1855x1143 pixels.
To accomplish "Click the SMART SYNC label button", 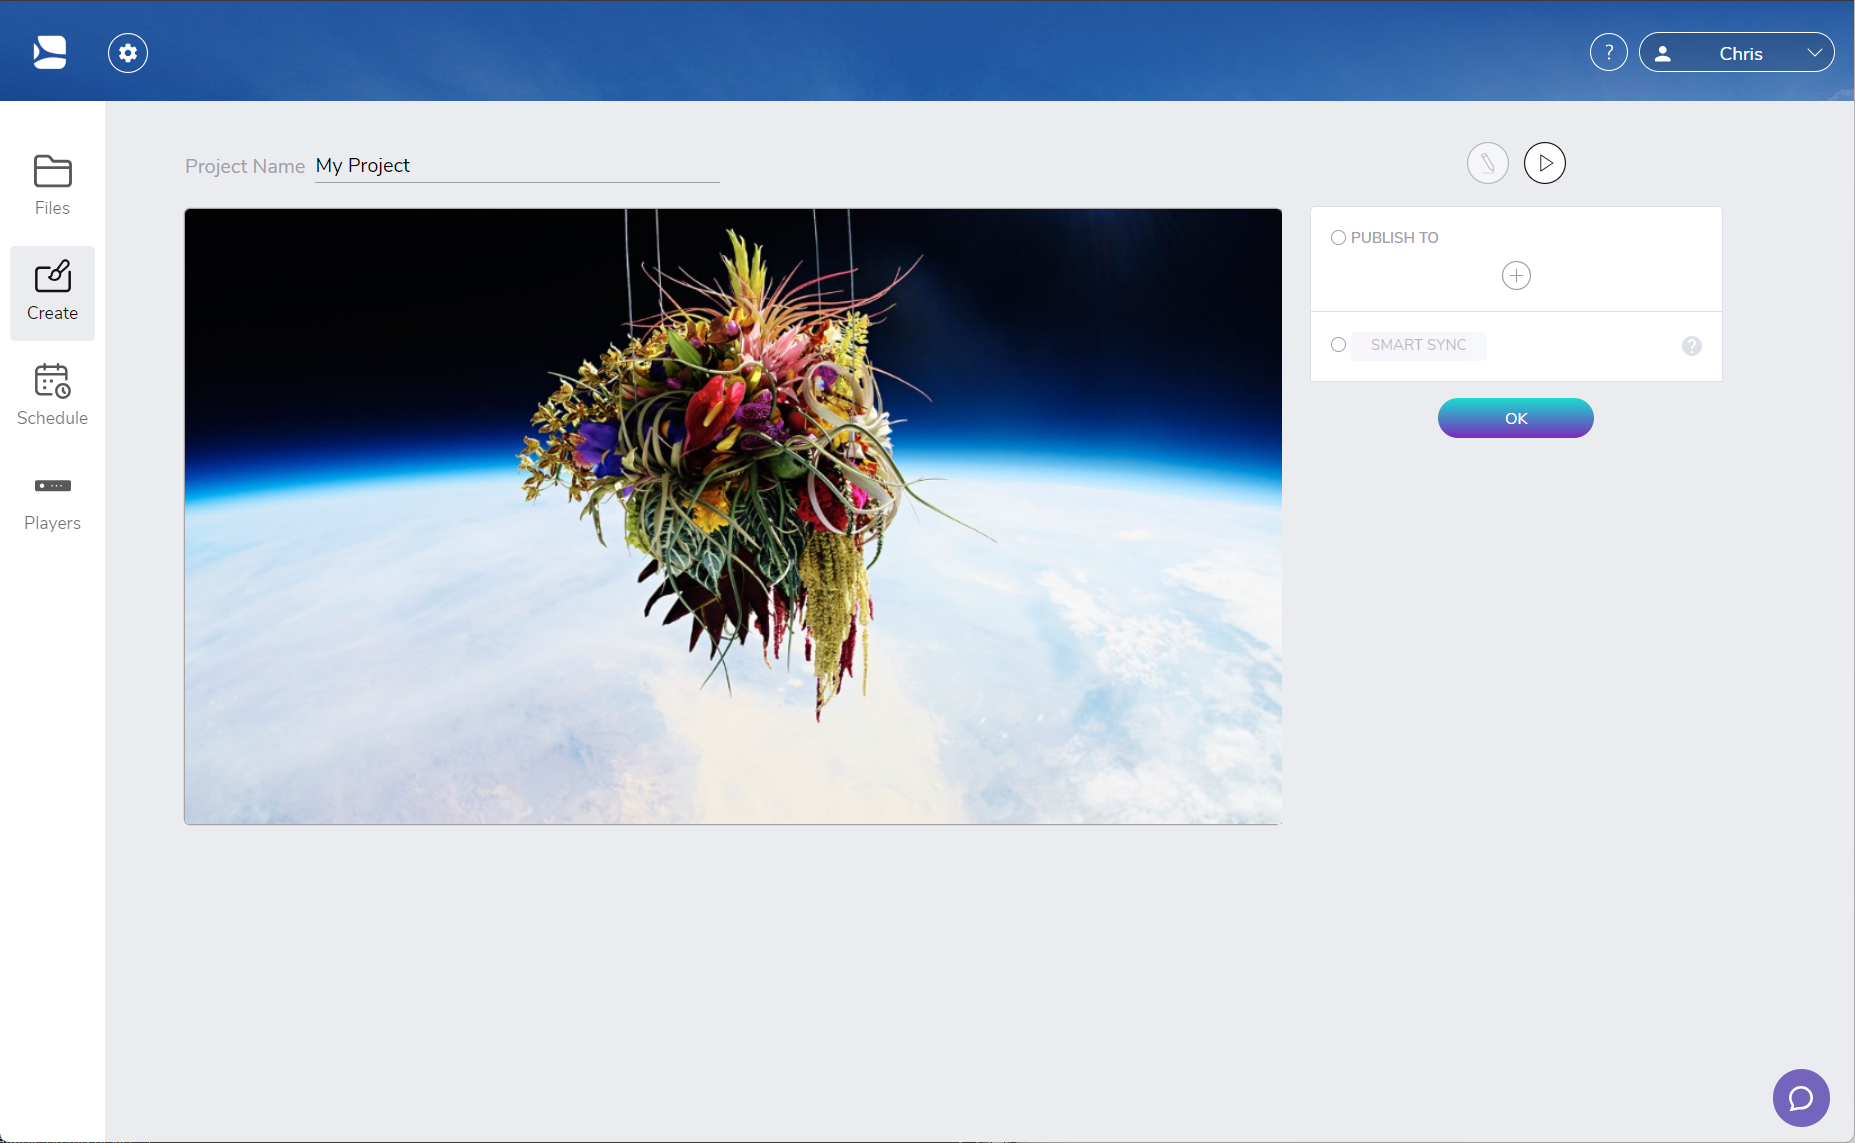I will click(x=1418, y=345).
